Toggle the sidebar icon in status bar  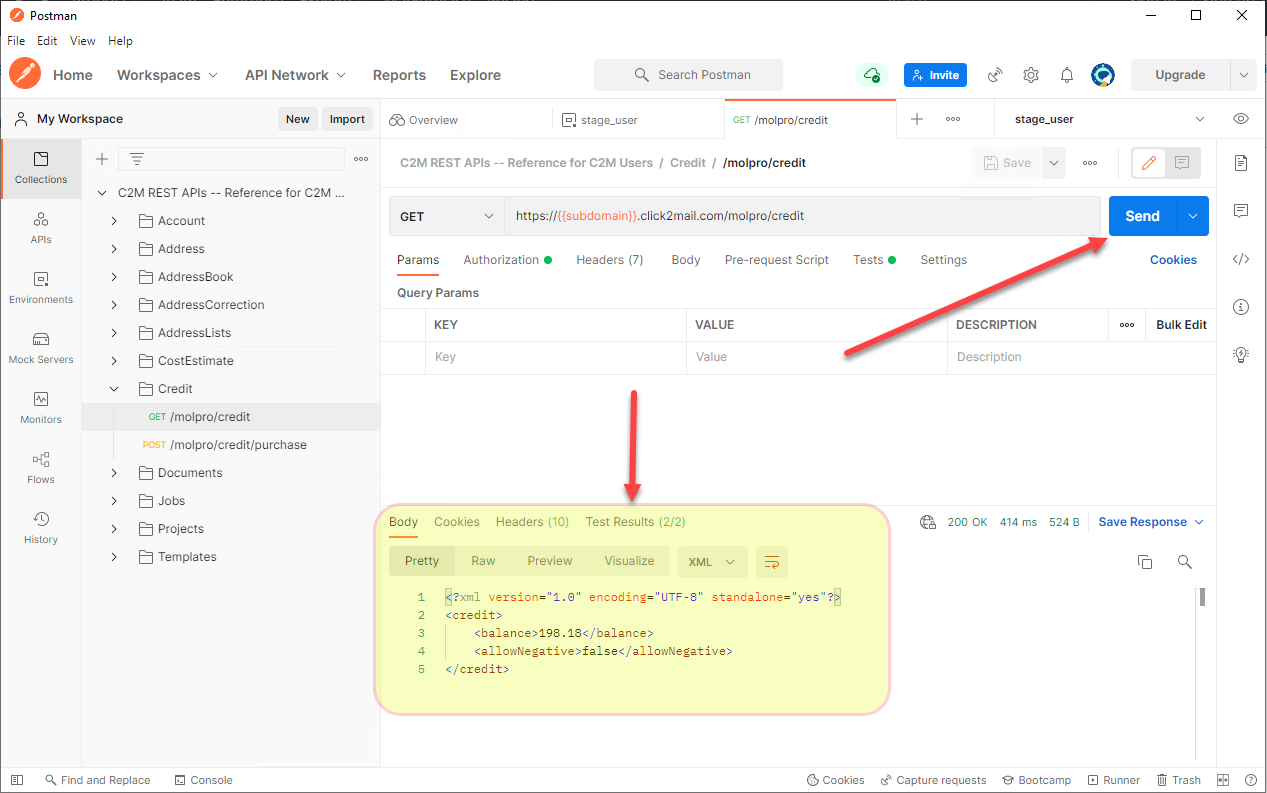(17, 780)
